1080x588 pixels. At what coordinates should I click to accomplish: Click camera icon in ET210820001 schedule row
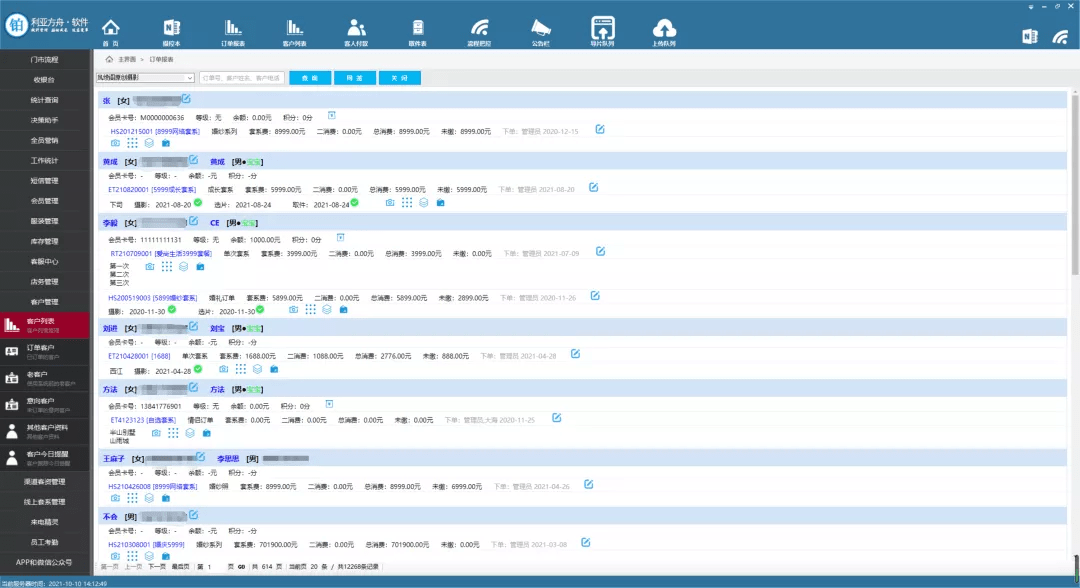tap(390, 202)
